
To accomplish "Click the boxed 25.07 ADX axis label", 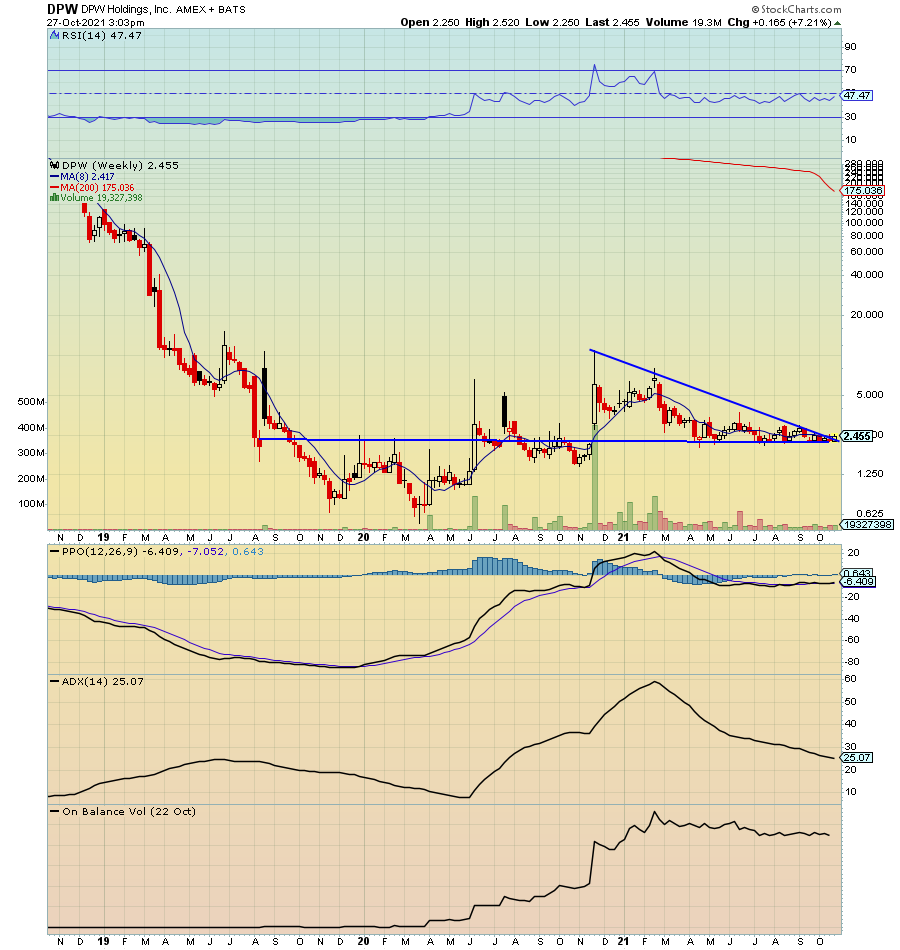I will coord(857,757).
